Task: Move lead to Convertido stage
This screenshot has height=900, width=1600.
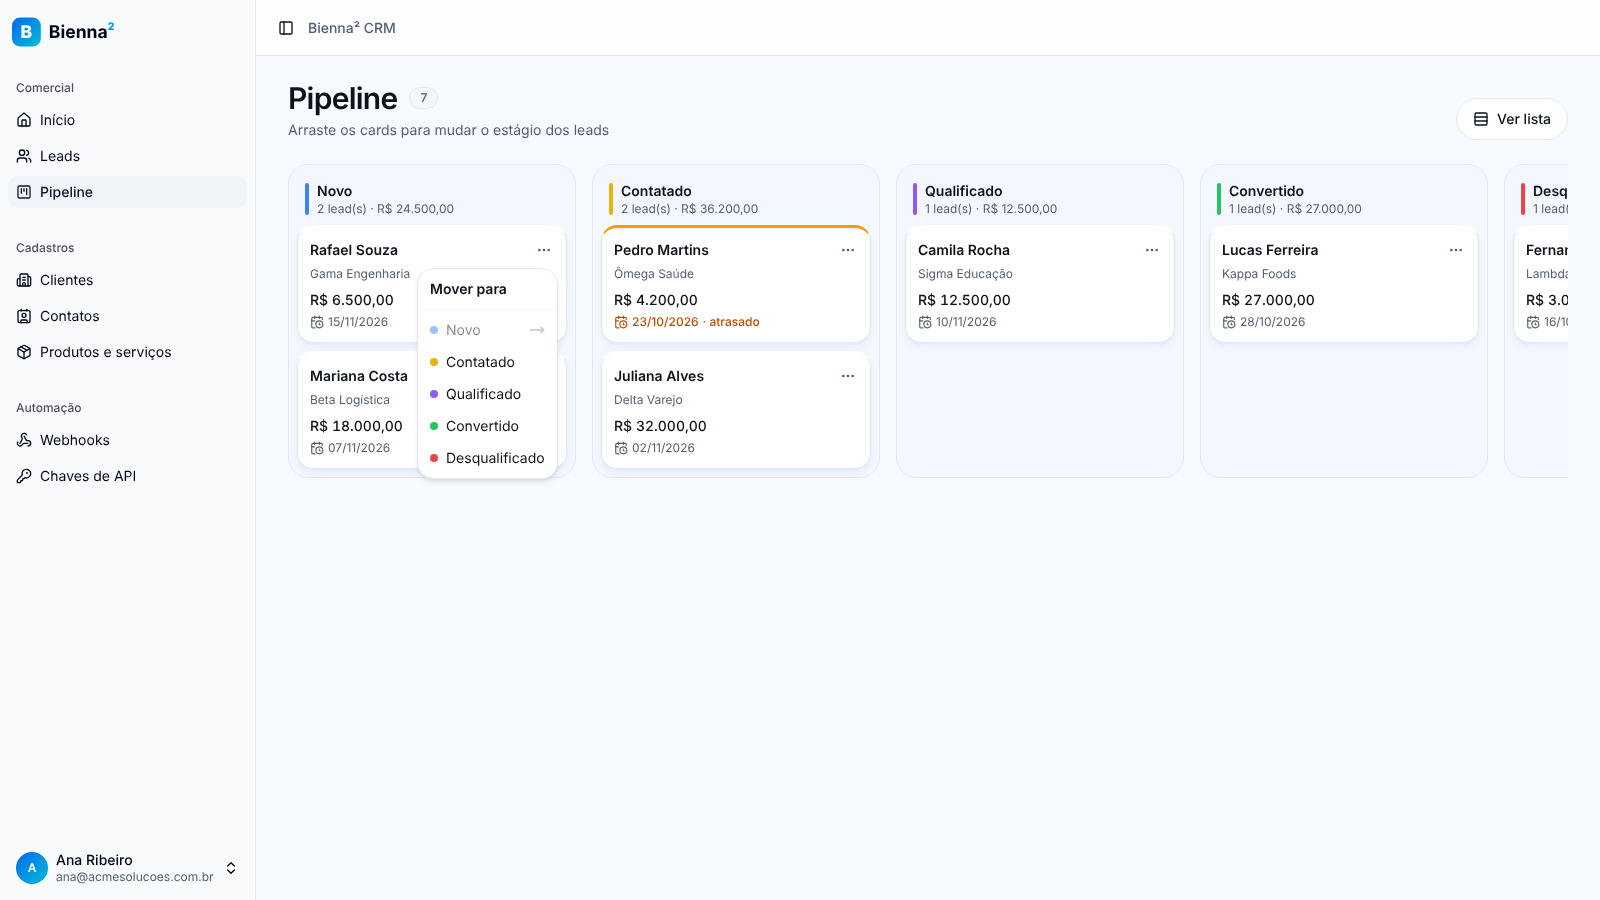Action: click(x=487, y=426)
